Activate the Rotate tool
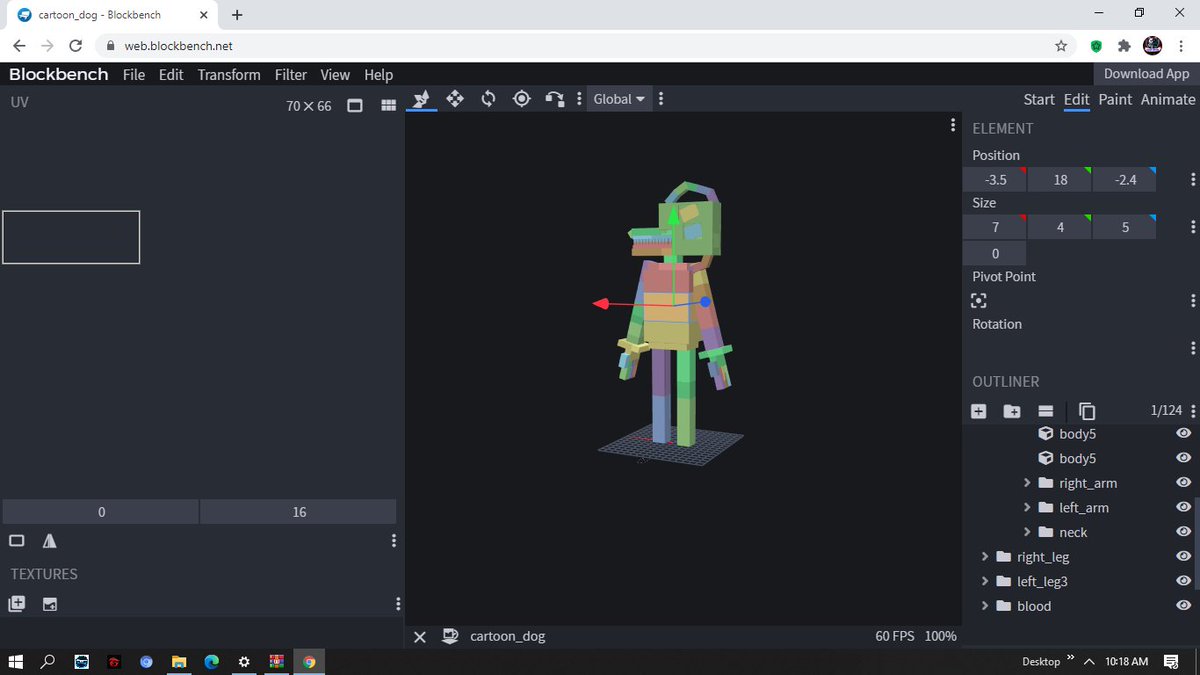Image resolution: width=1200 pixels, height=675 pixels. (x=488, y=98)
